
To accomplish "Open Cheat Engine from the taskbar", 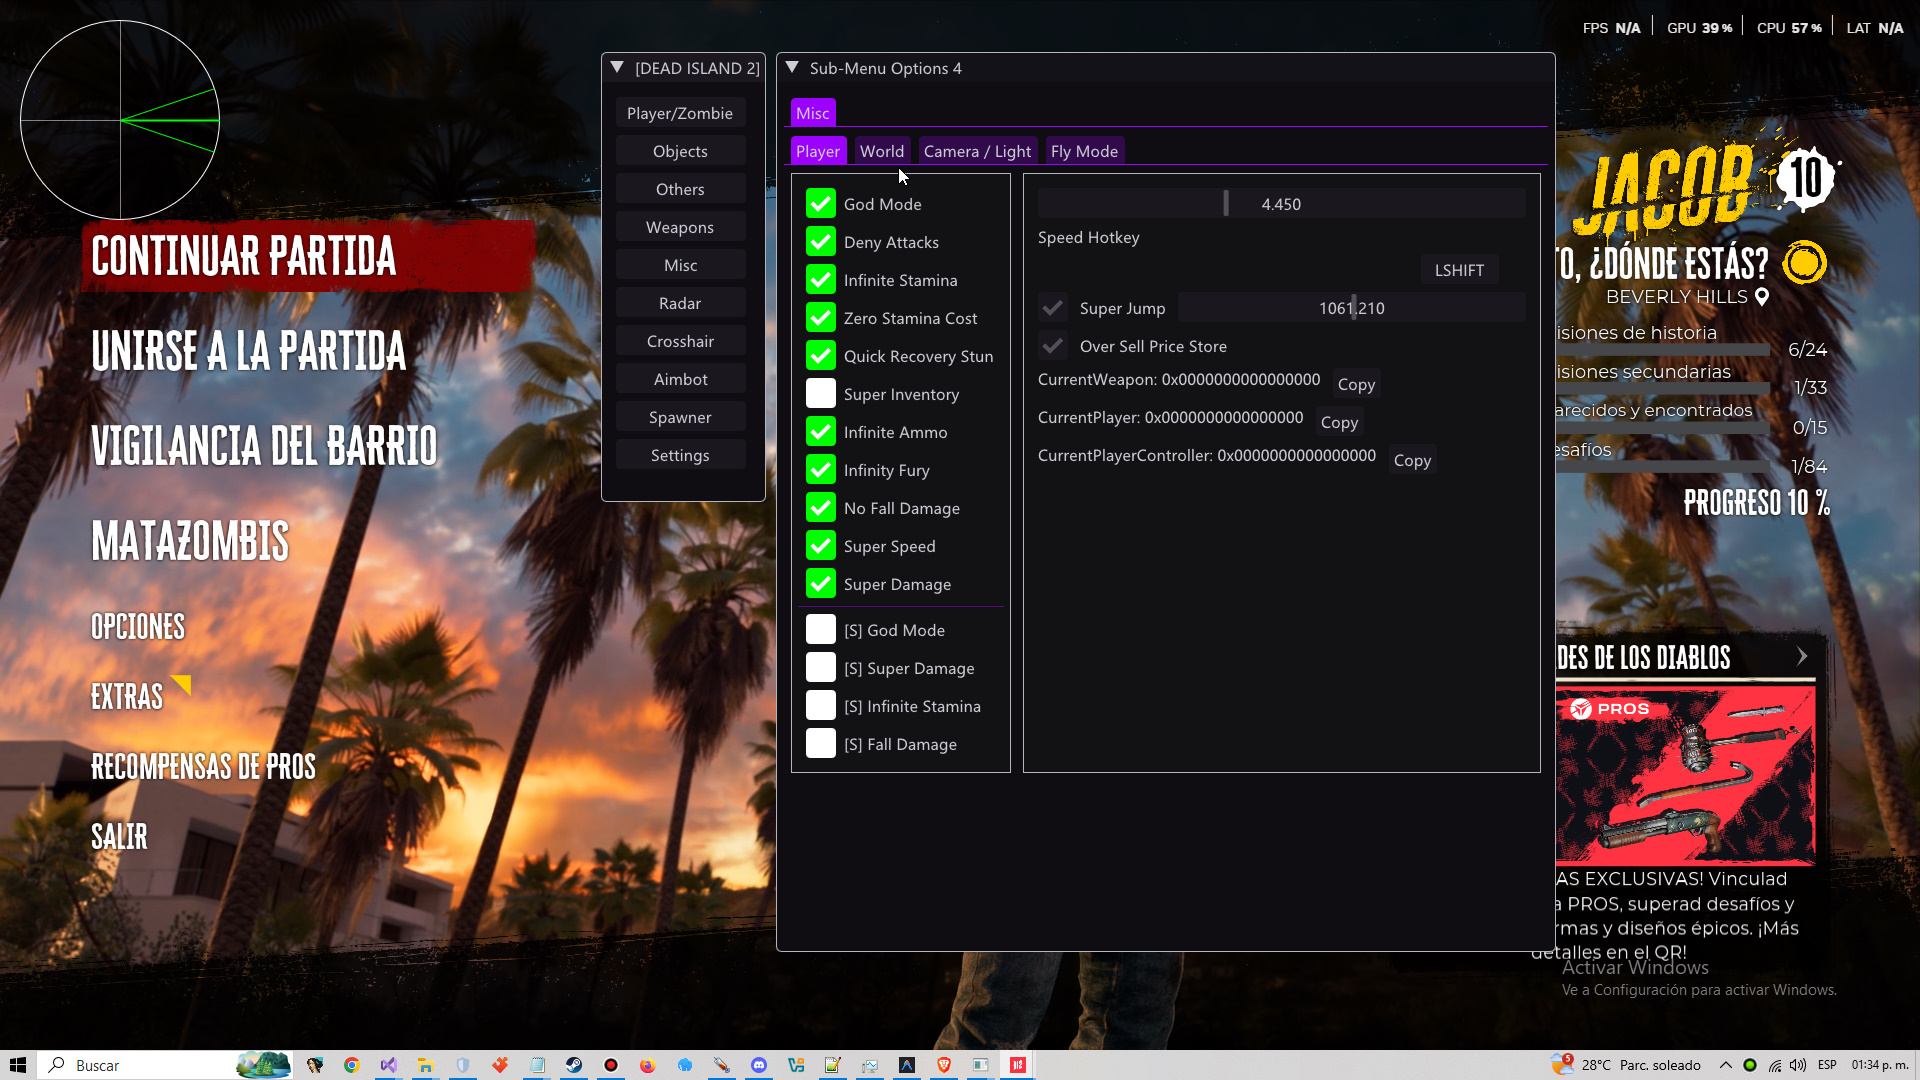I will coord(722,1065).
